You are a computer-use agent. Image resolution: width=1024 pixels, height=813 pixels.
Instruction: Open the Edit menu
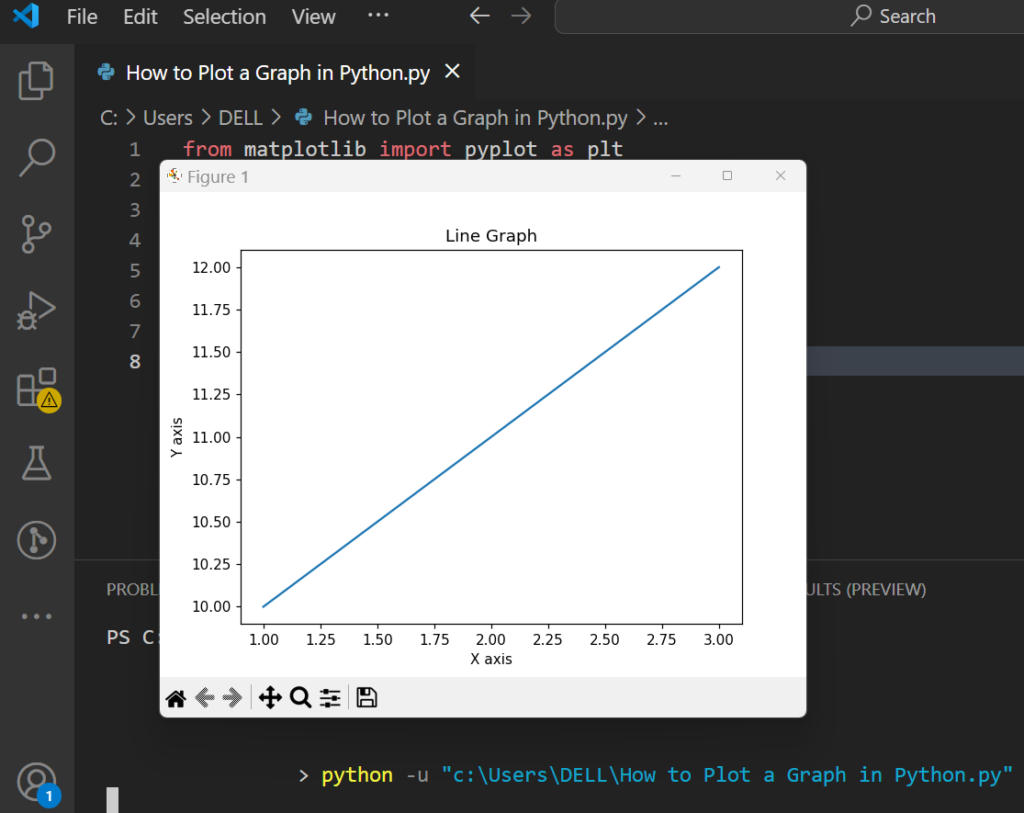tap(140, 16)
